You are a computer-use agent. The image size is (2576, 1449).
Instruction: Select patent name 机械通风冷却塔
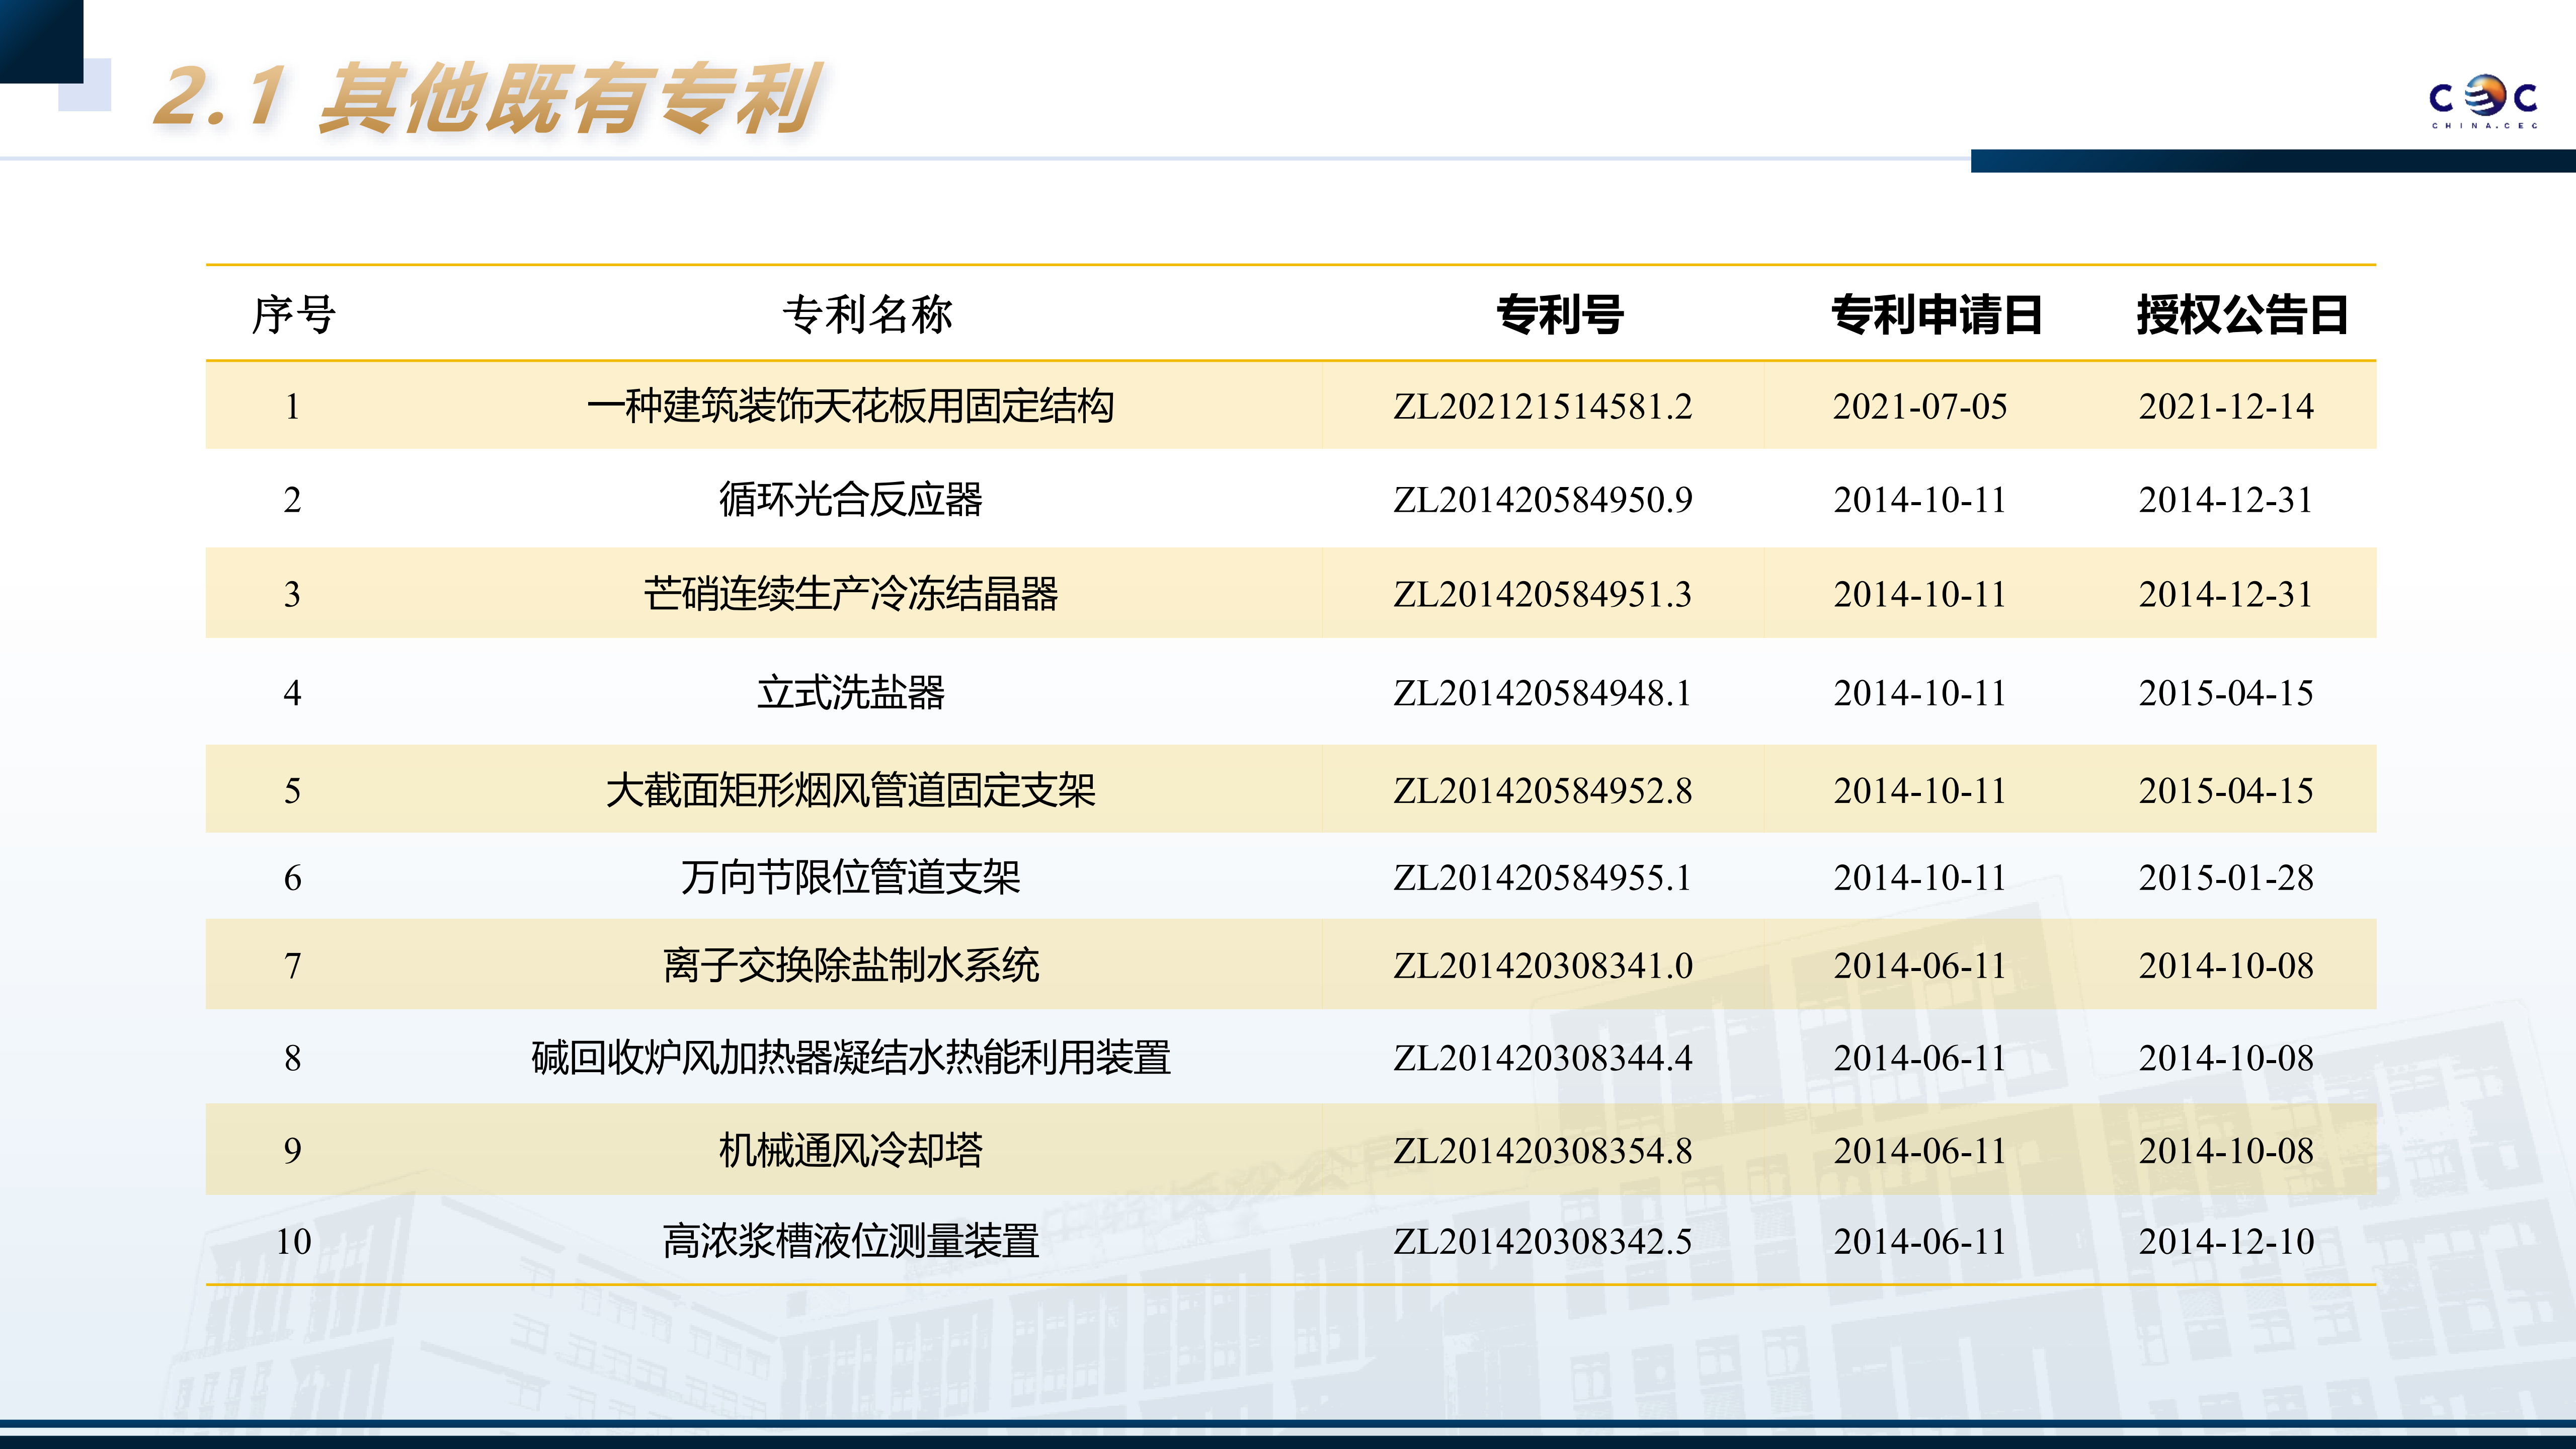pyautogui.click(x=850, y=1151)
